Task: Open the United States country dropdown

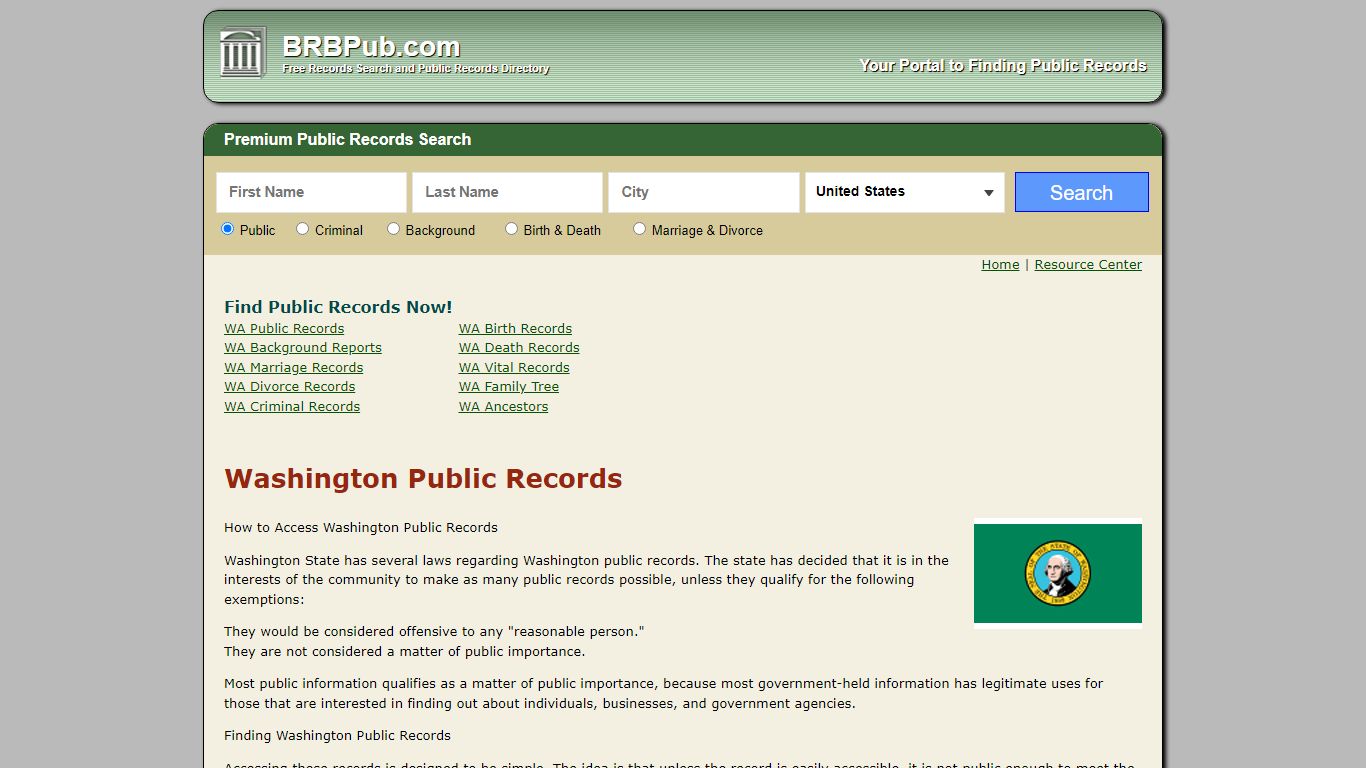Action: pos(905,192)
